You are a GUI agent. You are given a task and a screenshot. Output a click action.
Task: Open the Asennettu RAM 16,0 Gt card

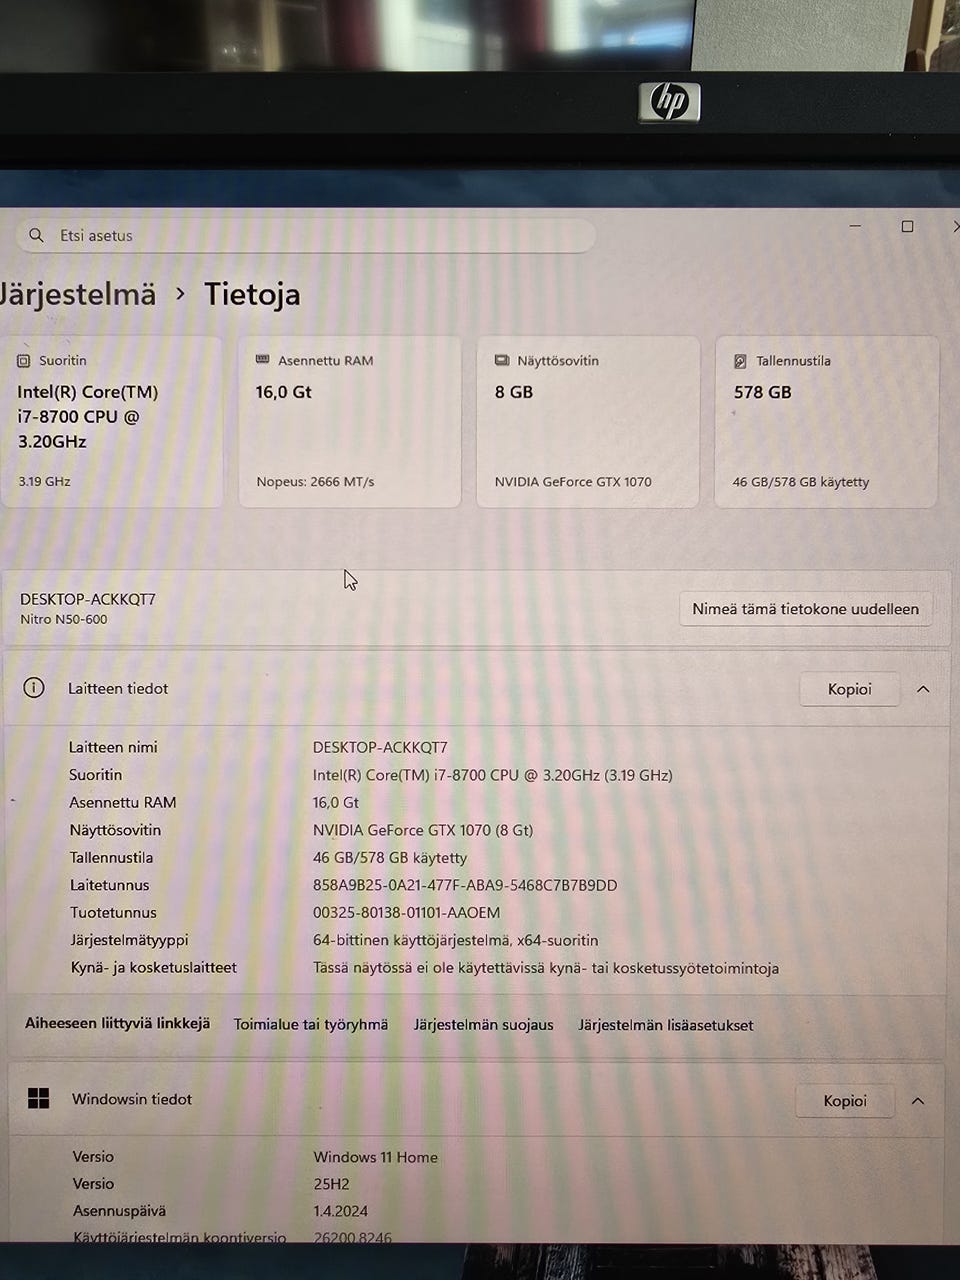pyautogui.click(x=349, y=421)
